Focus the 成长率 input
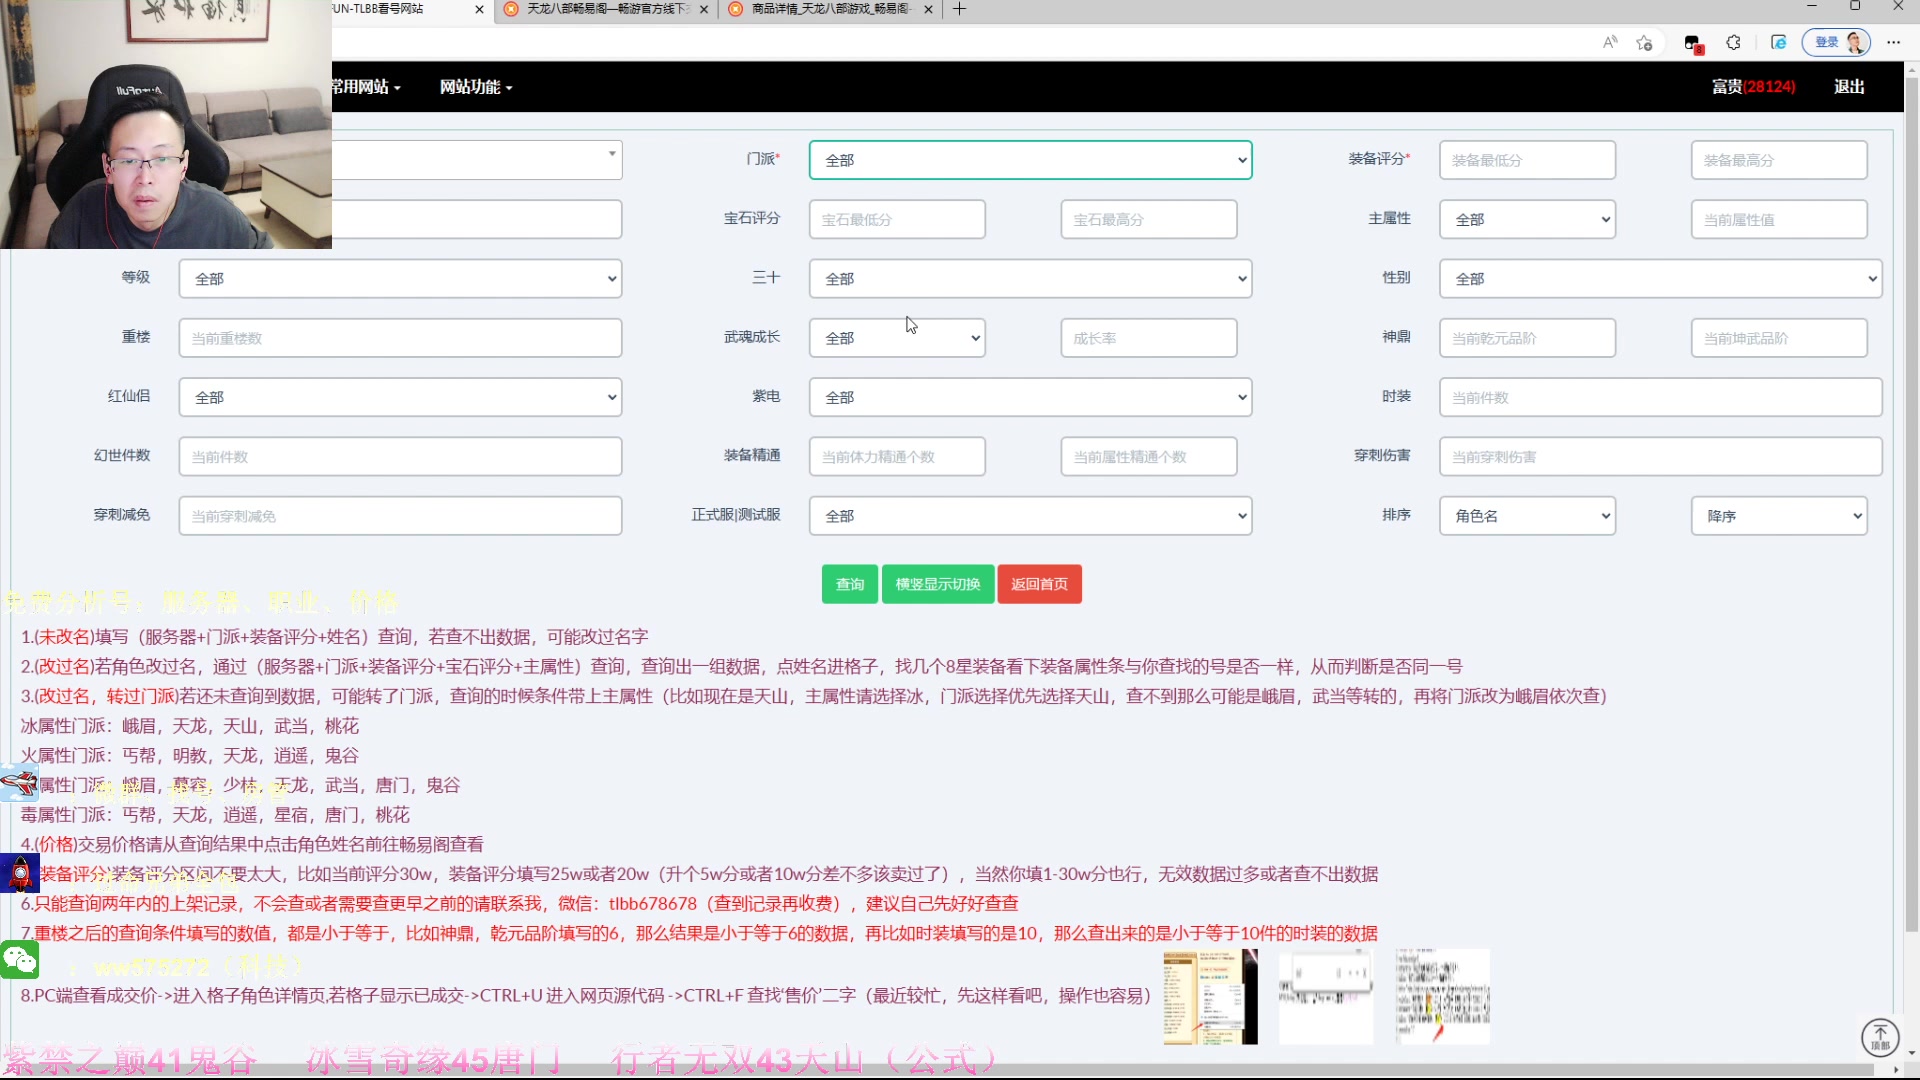 click(1148, 338)
